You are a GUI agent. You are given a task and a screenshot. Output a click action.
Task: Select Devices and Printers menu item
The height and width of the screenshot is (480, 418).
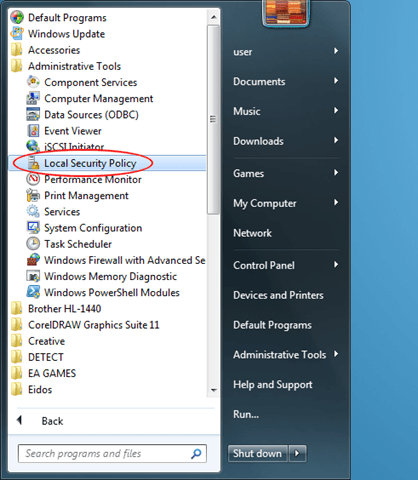pyautogui.click(x=278, y=295)
